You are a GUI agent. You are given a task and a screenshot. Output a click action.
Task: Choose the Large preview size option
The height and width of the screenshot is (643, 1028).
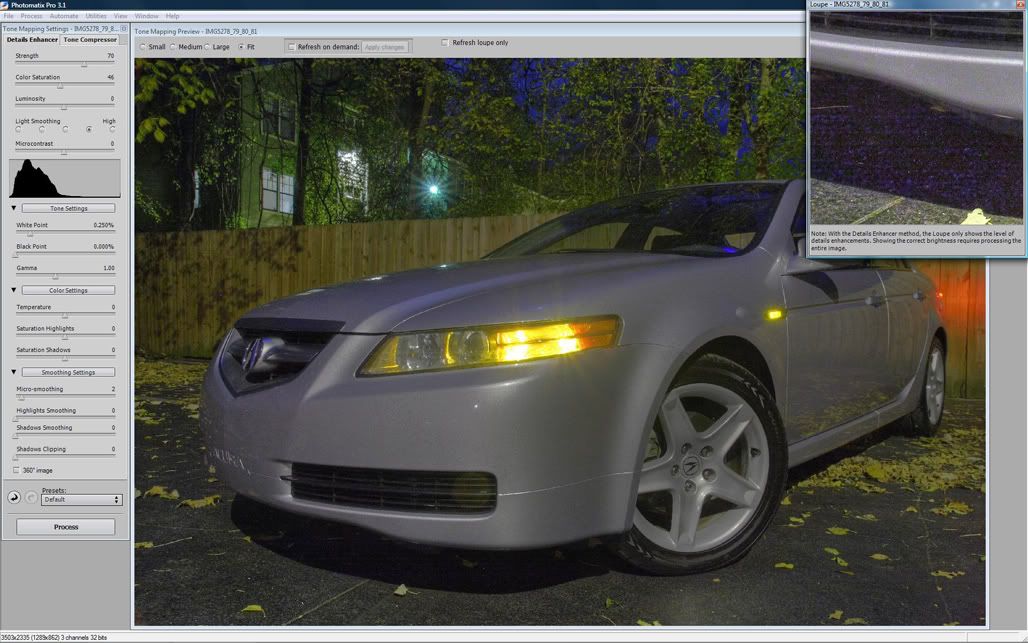click(x=207, y=47)
